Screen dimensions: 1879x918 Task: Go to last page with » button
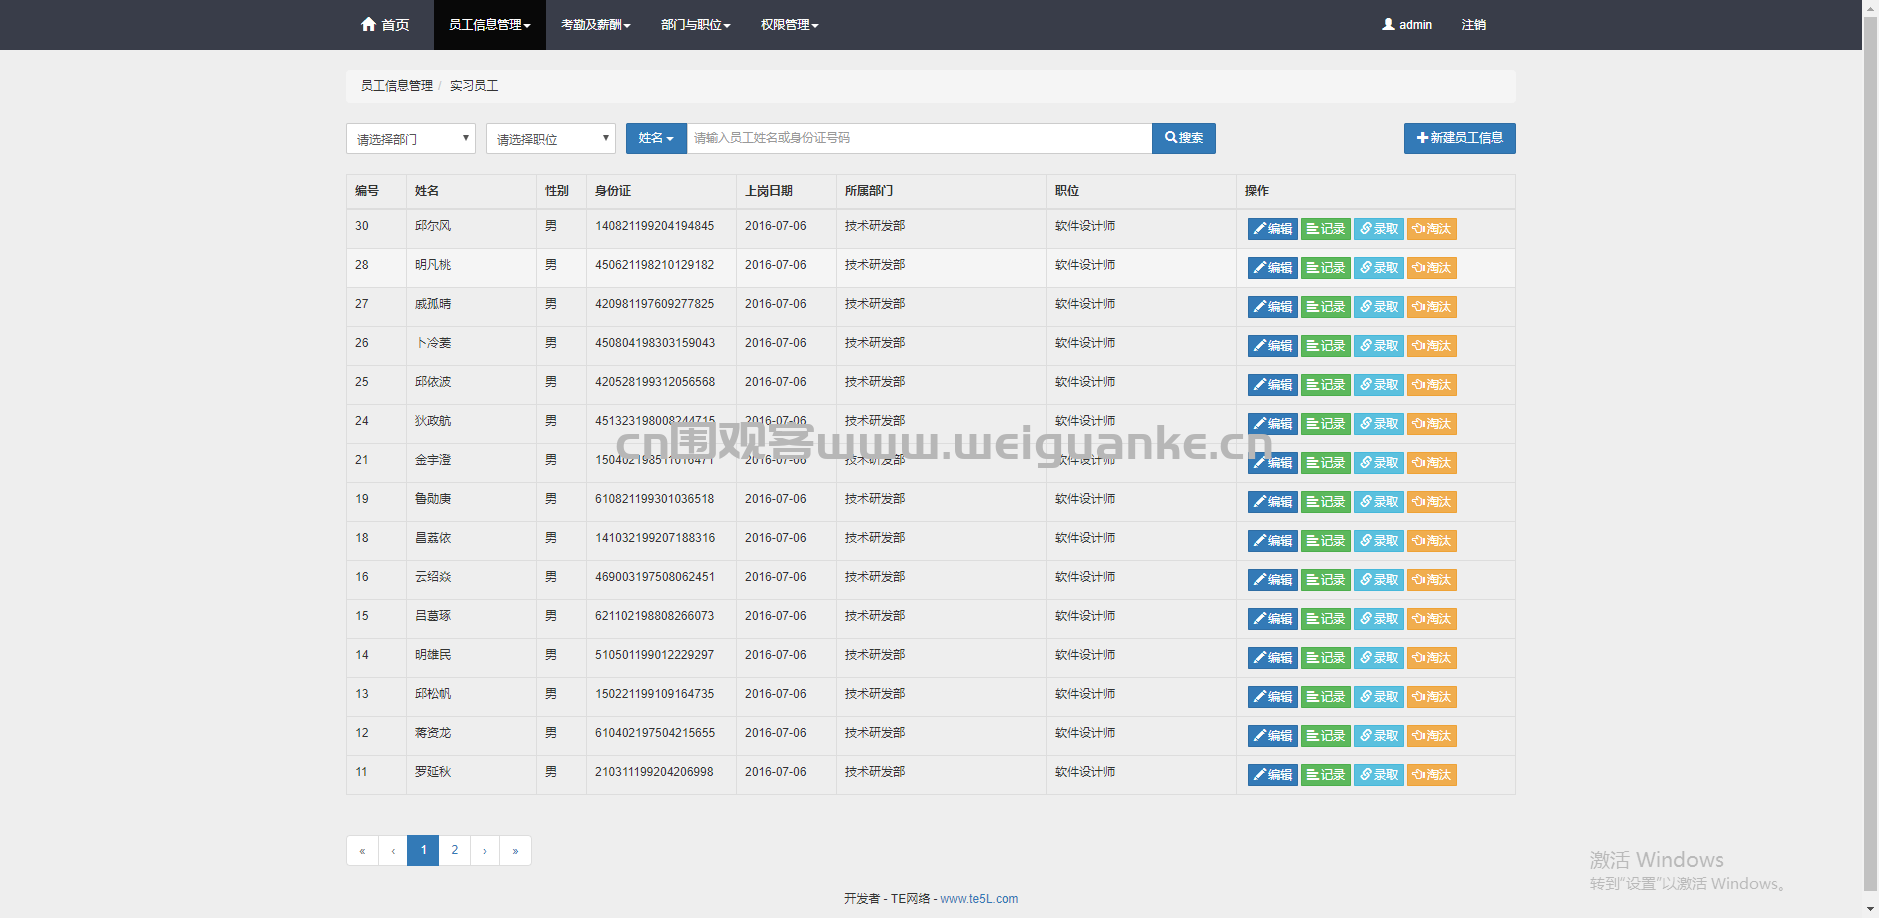pyautogui.click(x=515, y=850)
